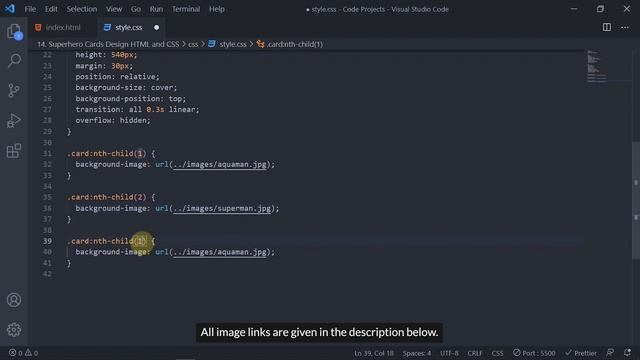The height and width of the screenshot is (360, 640).
Task: Select the style.css tab
Action: coord(129,27)
